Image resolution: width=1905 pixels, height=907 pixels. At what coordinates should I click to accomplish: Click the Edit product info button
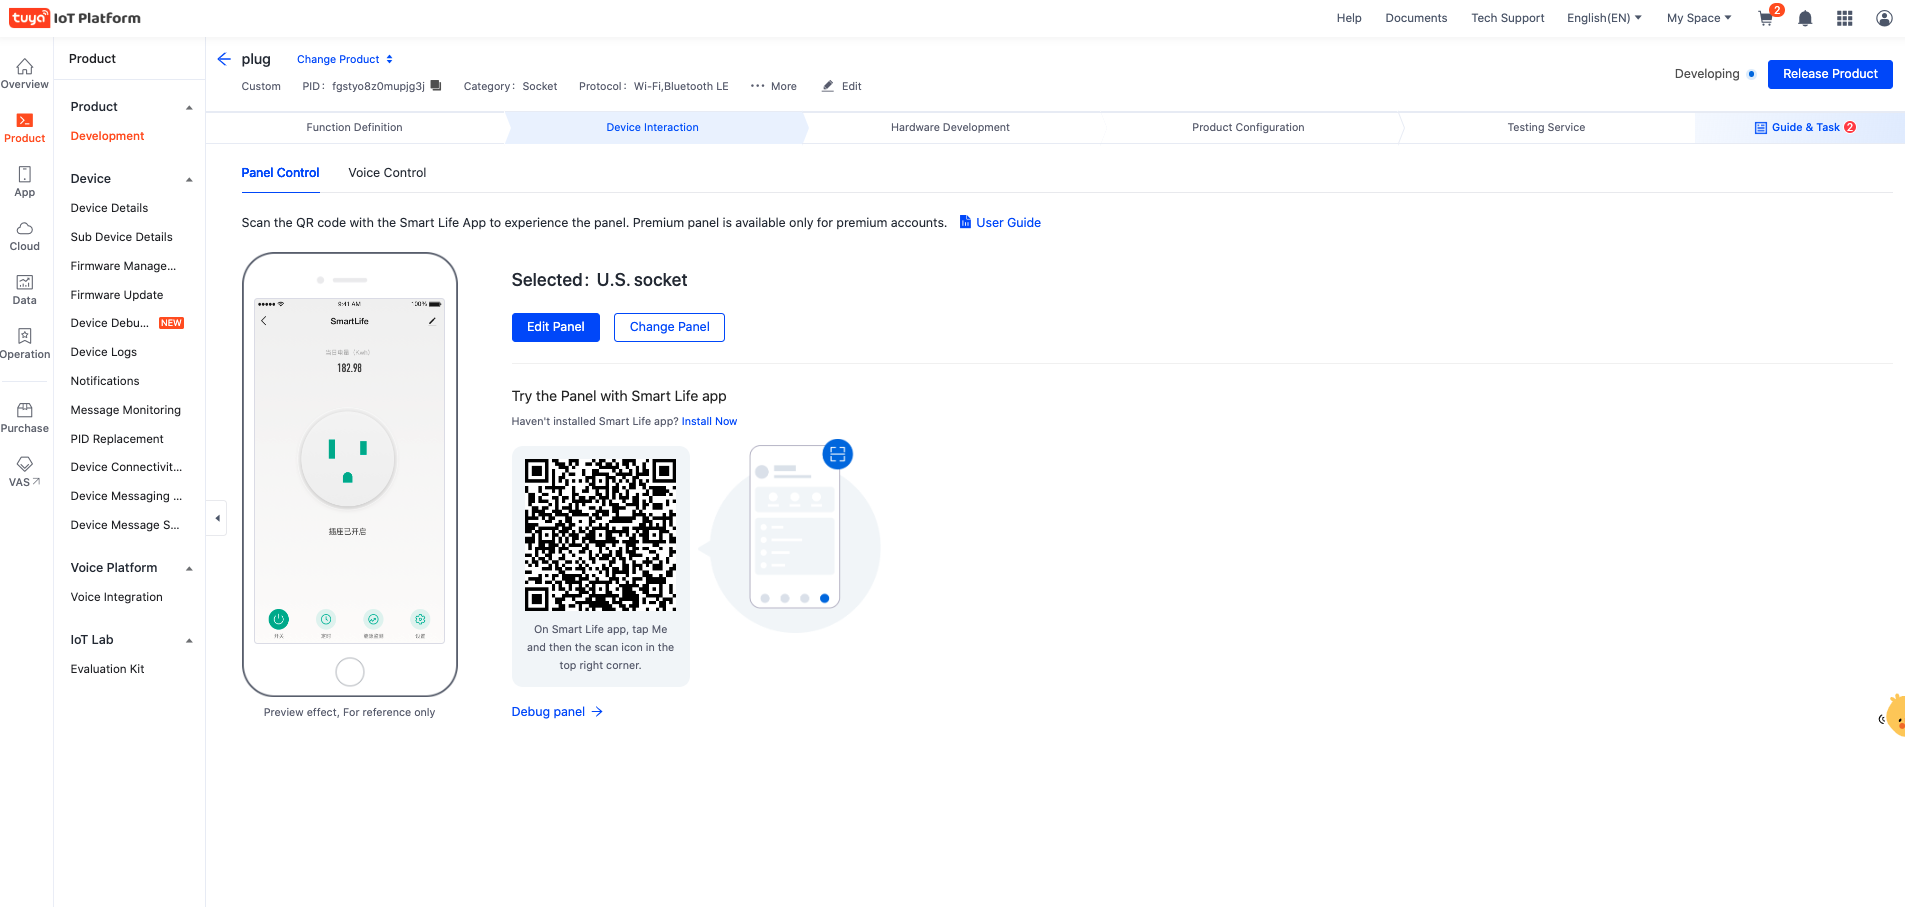pos(842,86)
